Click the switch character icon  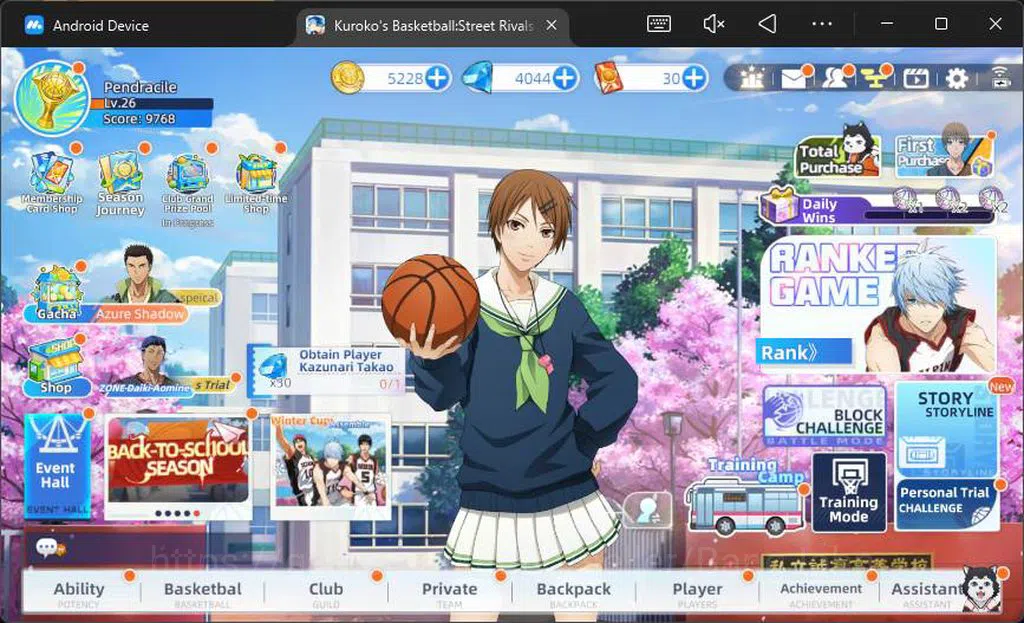647,510
